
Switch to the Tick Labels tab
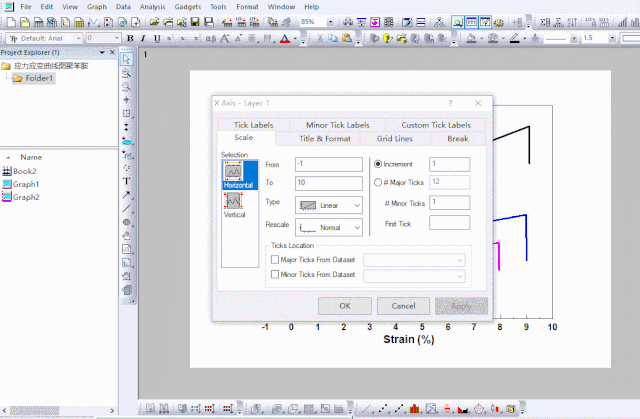[253, 125]
